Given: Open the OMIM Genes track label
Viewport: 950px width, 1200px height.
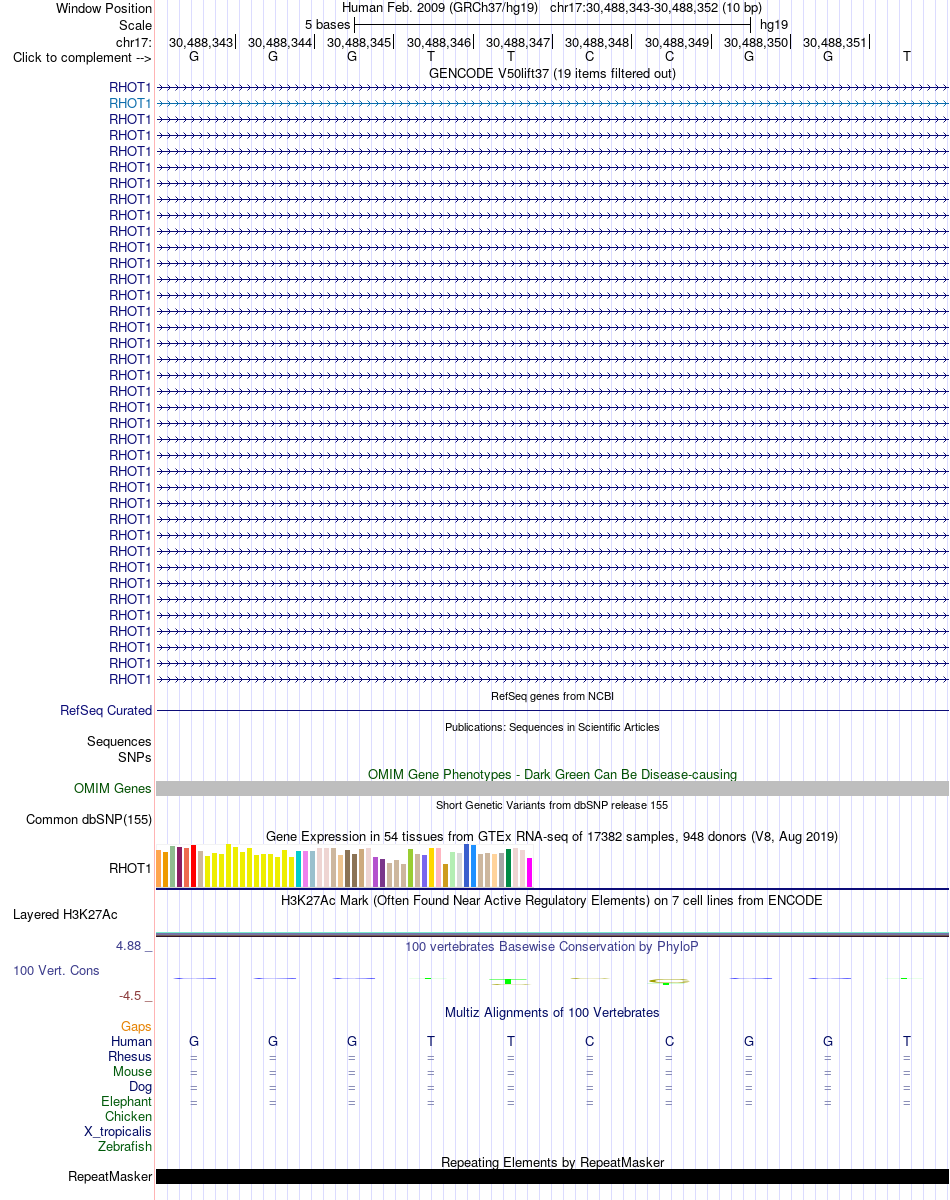Looking at the screenshot, I should click(113, 789).
